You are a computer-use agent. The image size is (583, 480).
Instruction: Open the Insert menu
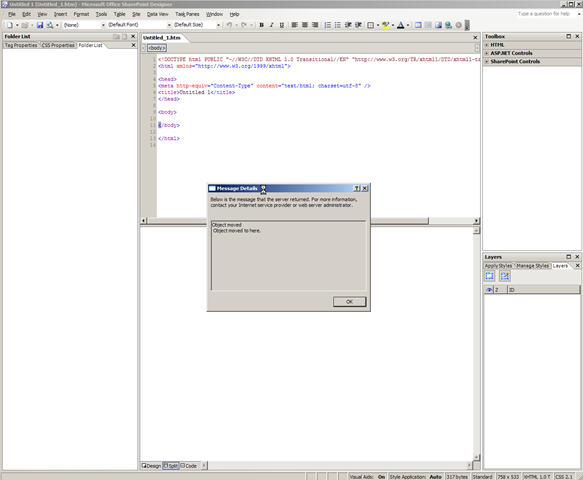click(x=61, y=14)
